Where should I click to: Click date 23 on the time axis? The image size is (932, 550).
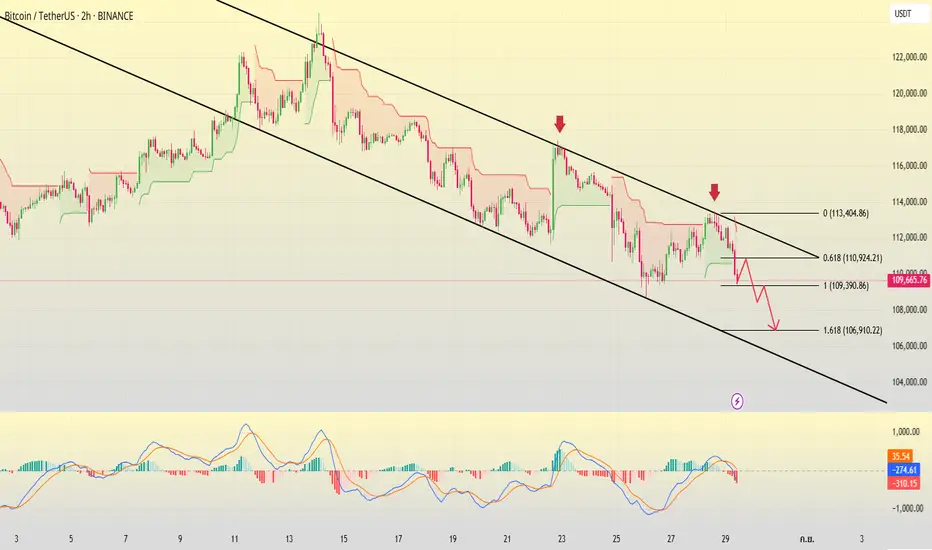pos(562,539)
